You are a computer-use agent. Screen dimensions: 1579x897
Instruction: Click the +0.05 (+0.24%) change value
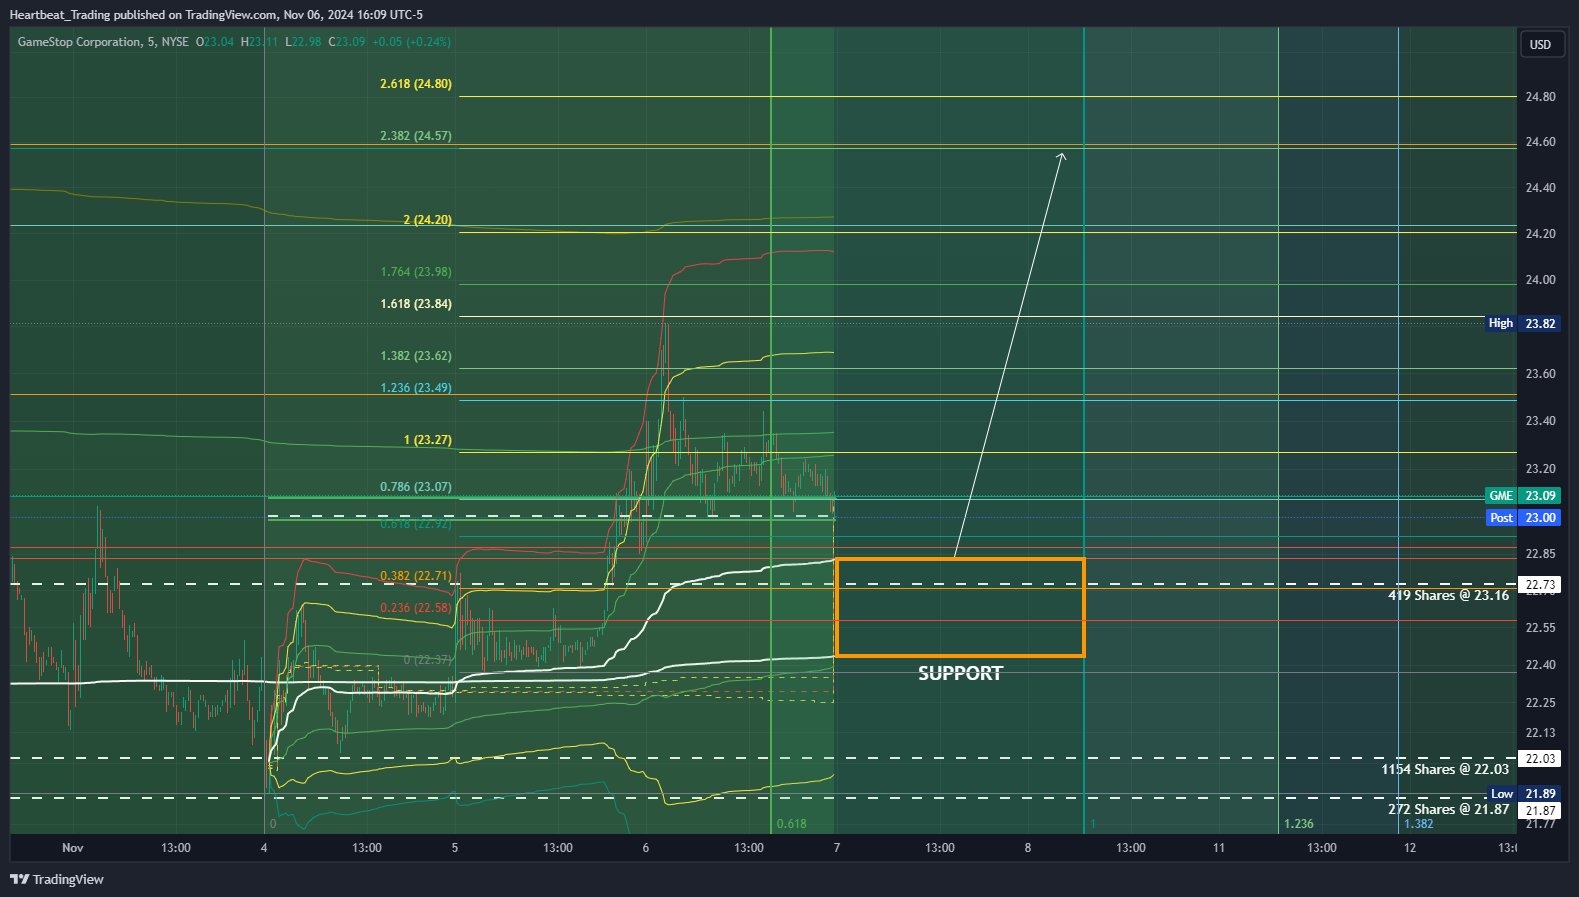pos(411,42)
